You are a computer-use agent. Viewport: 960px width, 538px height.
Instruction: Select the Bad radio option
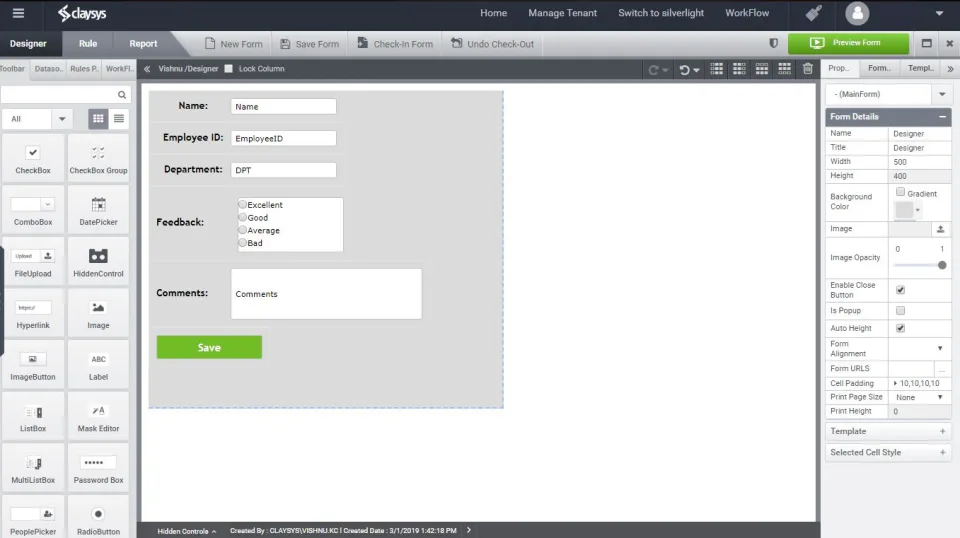pyautogui.click(x=242, y=243)
